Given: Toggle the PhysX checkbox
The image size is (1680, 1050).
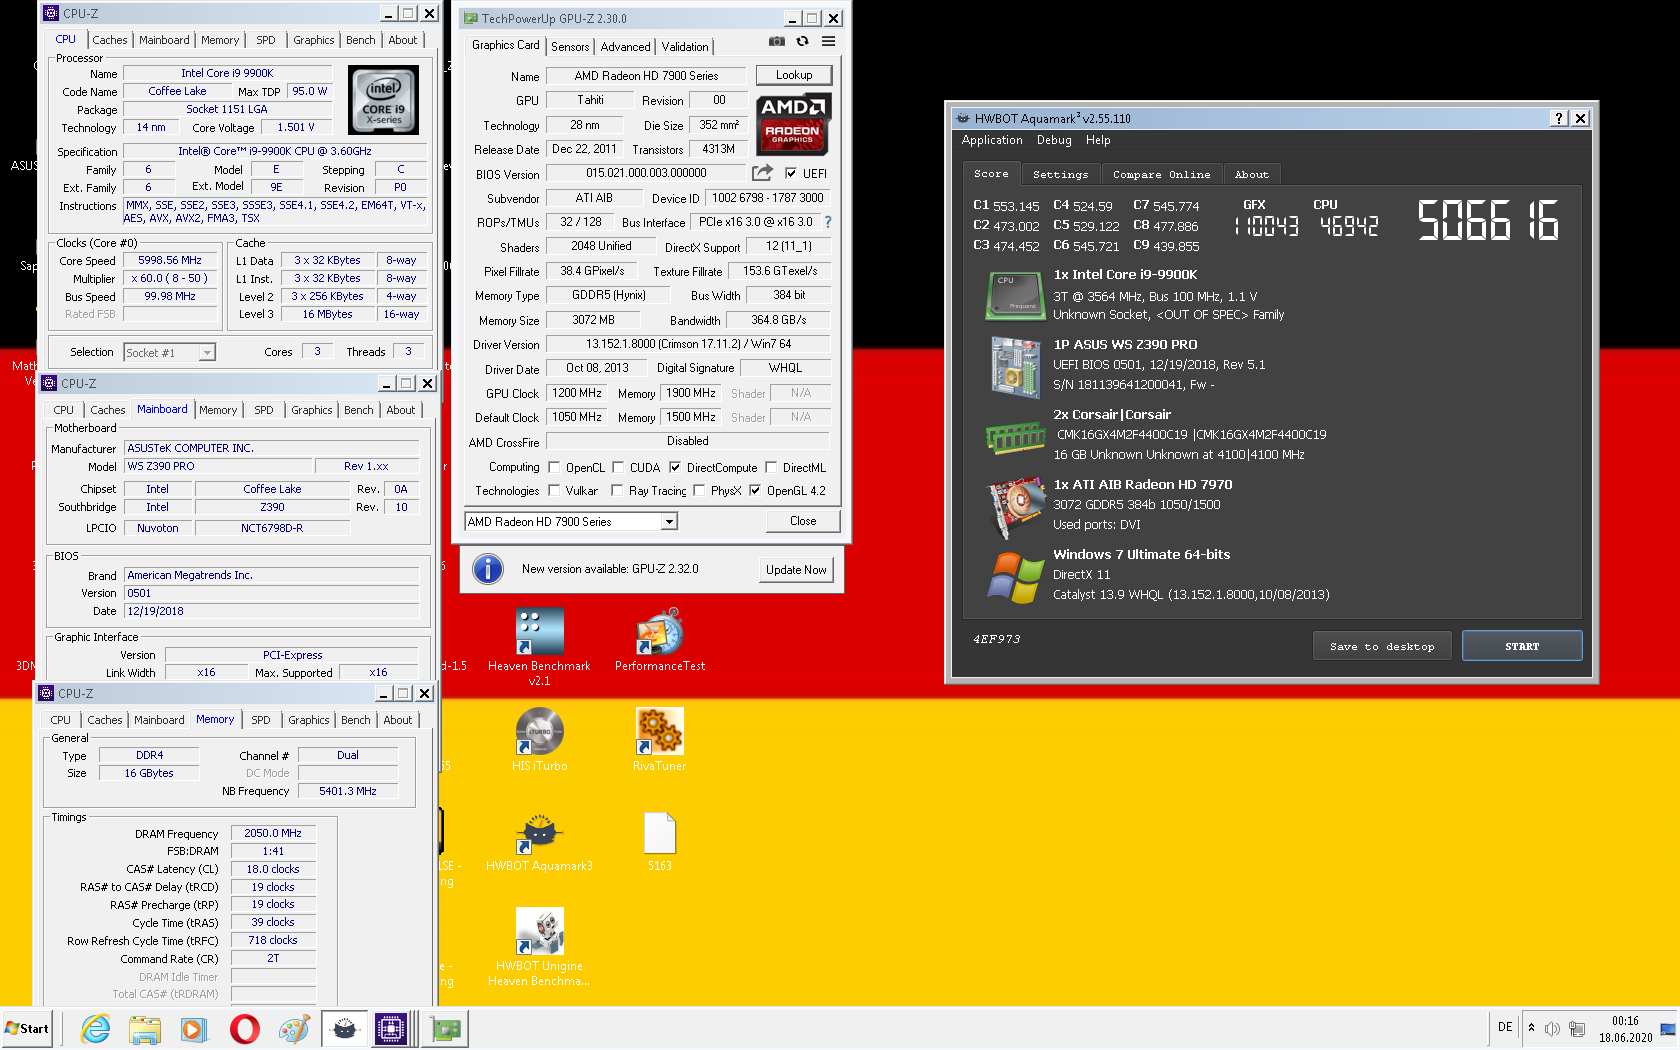Looking at the screenshot, I should tap(699, 490).
